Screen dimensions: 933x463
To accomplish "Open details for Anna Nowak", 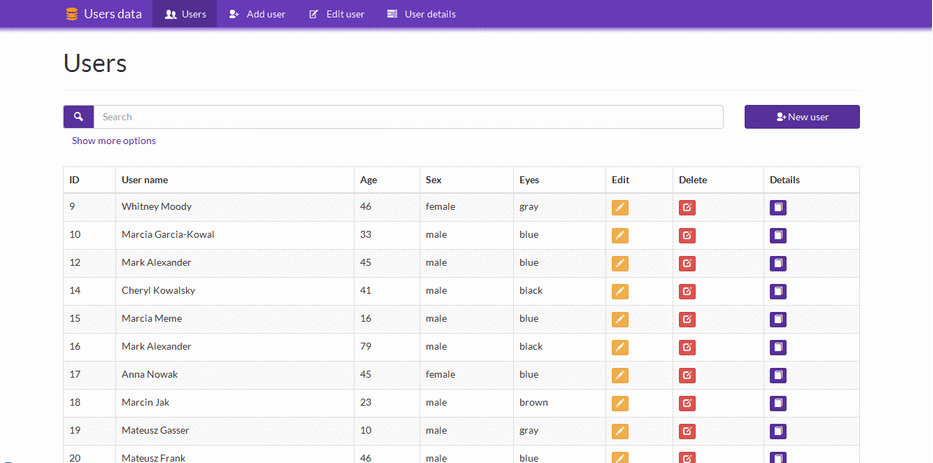I will pos(778,376).
